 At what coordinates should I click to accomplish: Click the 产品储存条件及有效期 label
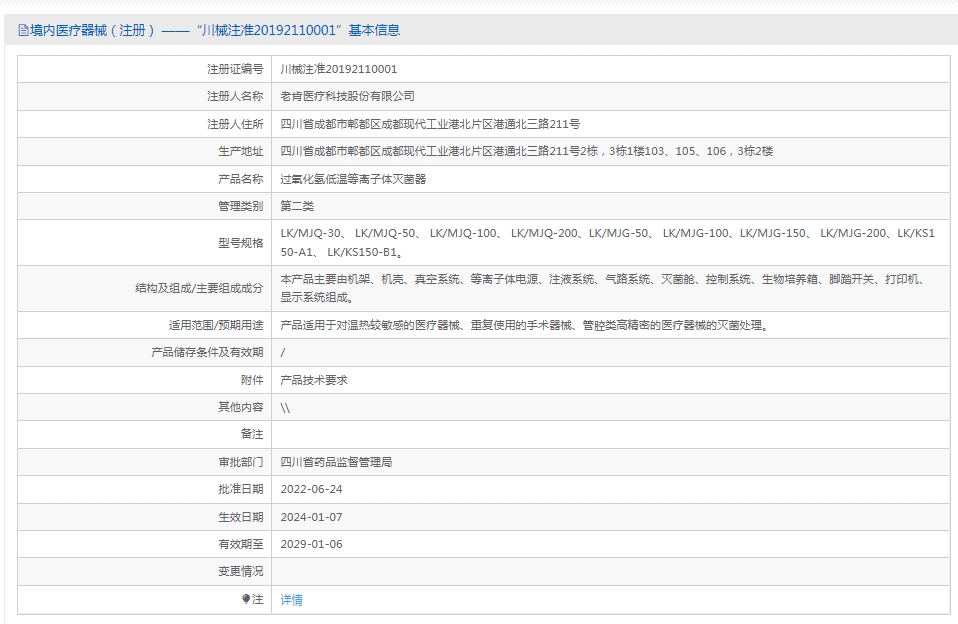(x=207, y=353)
